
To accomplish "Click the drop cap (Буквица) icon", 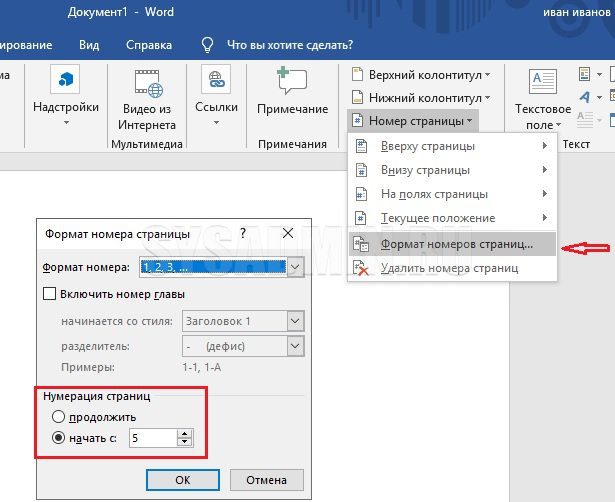I will click(x=584, y=119).
